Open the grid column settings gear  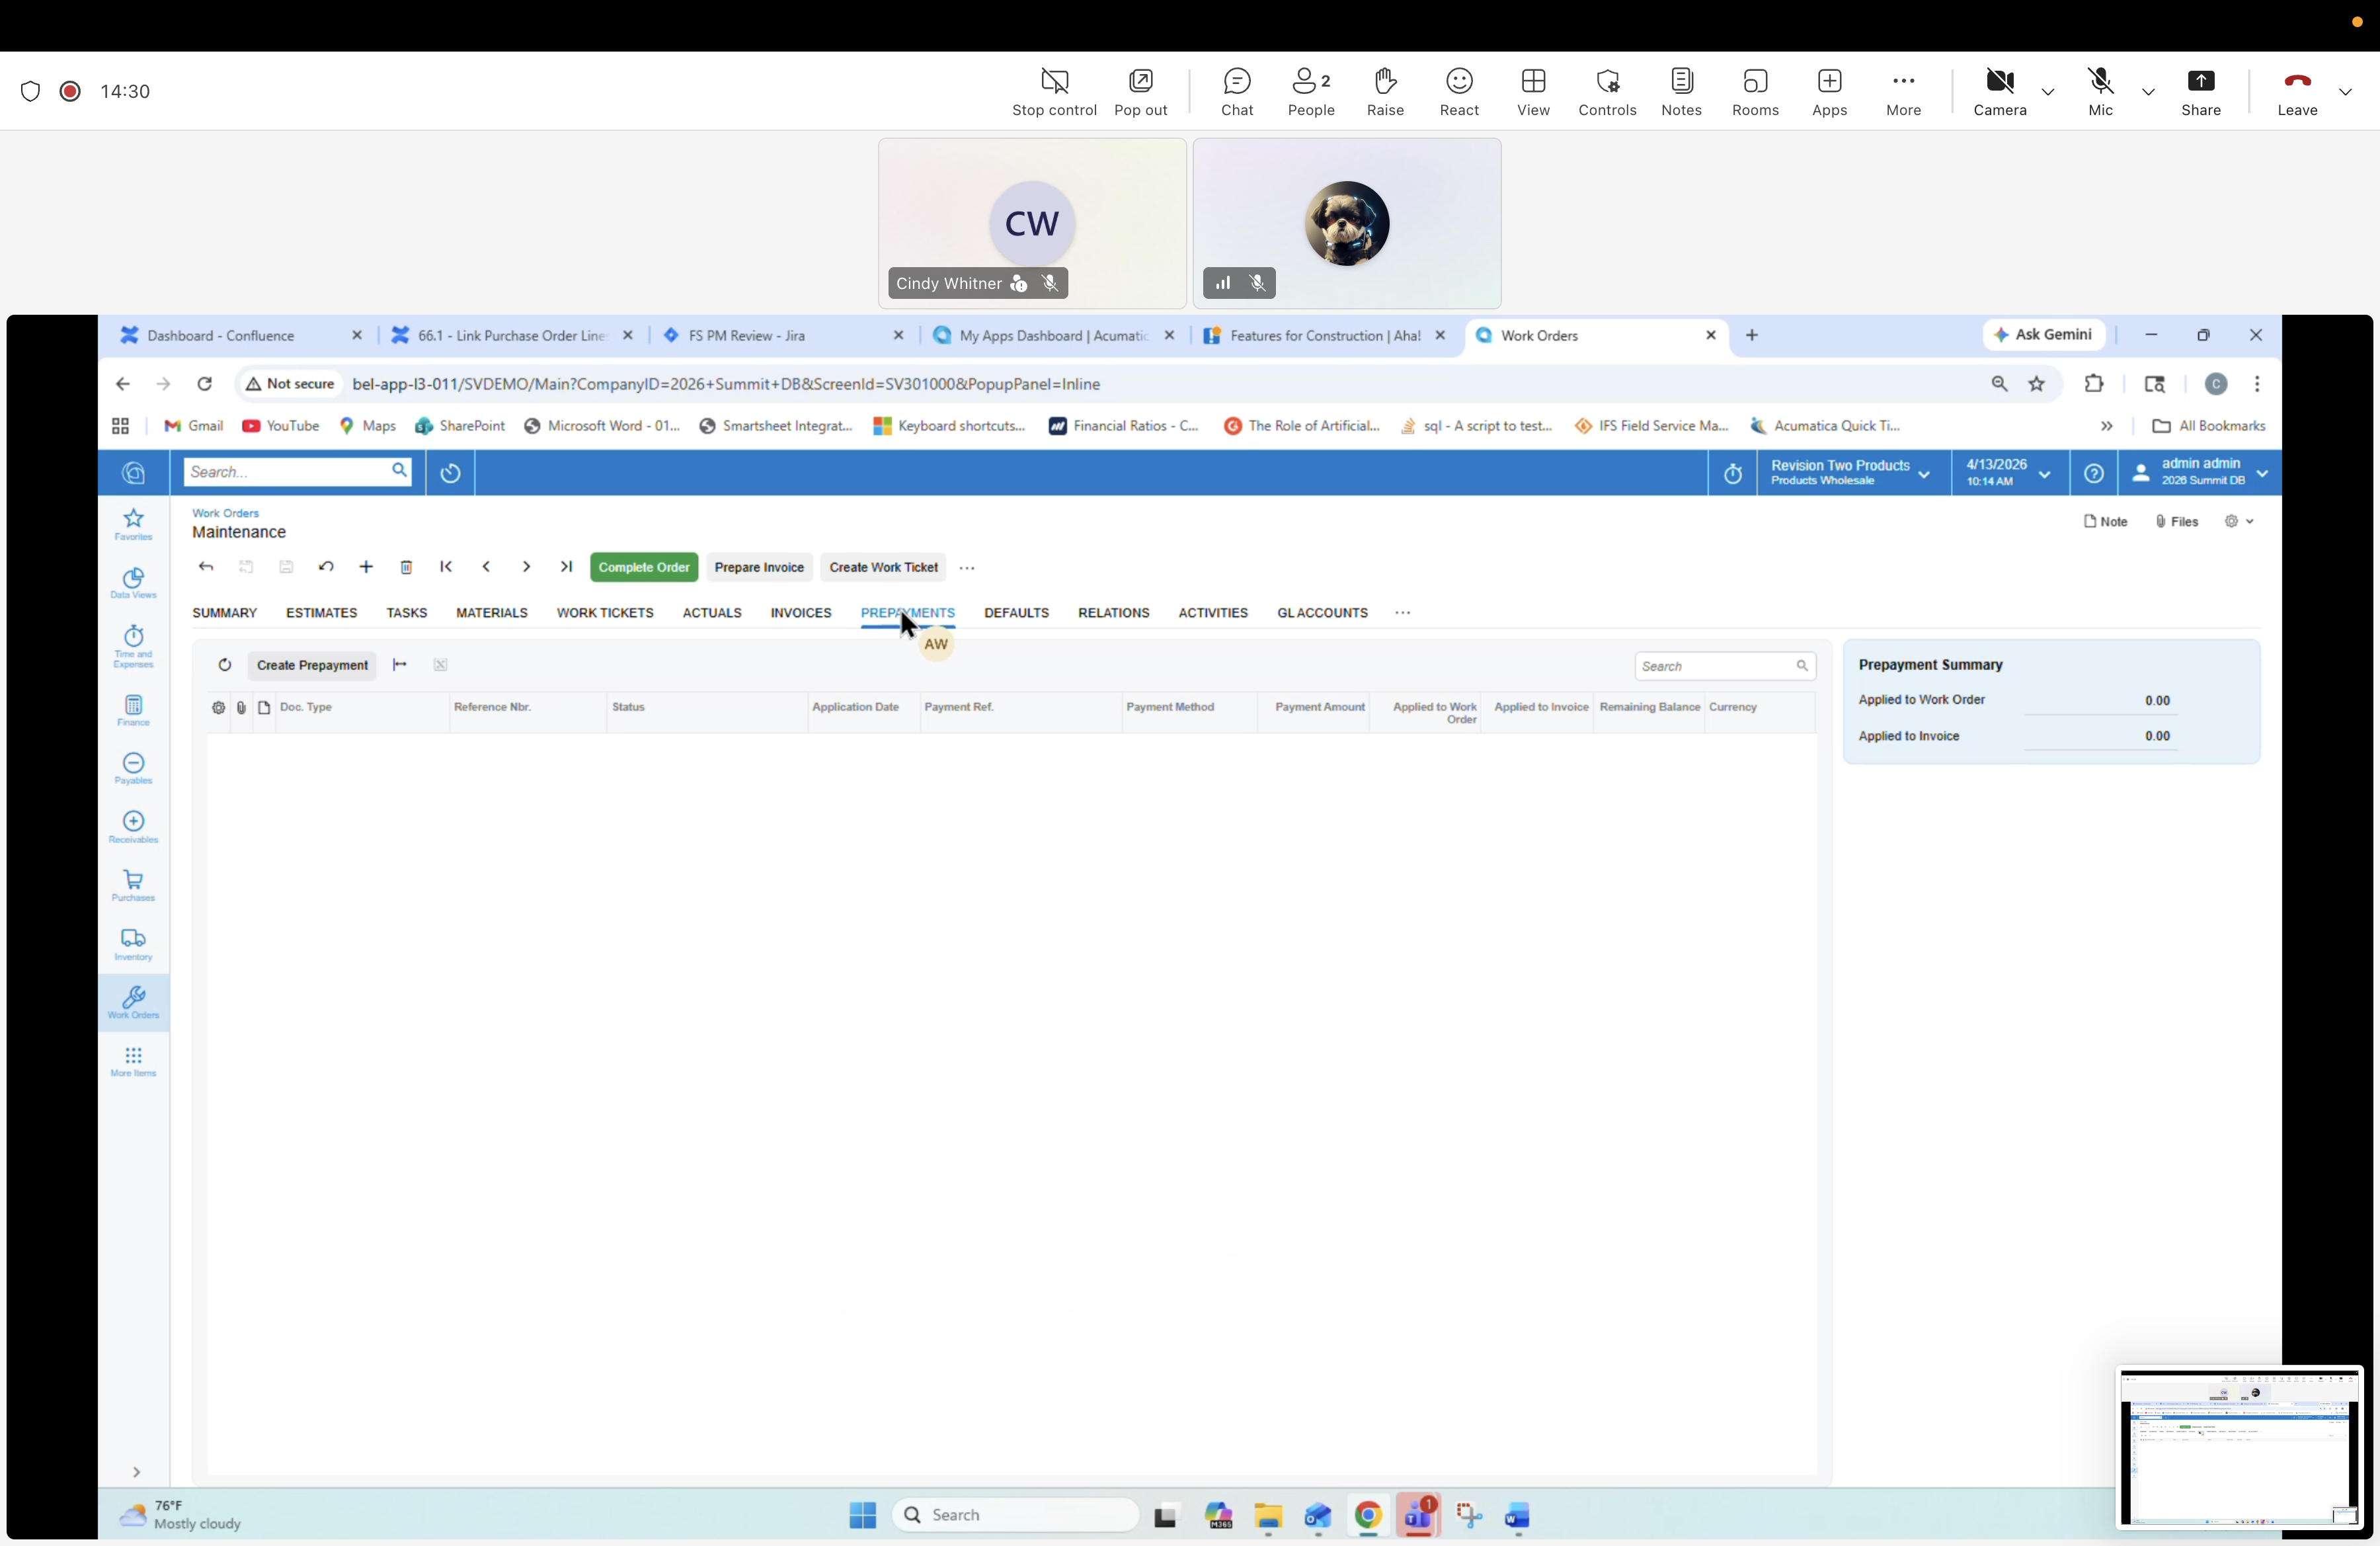[x=217, y=707]
